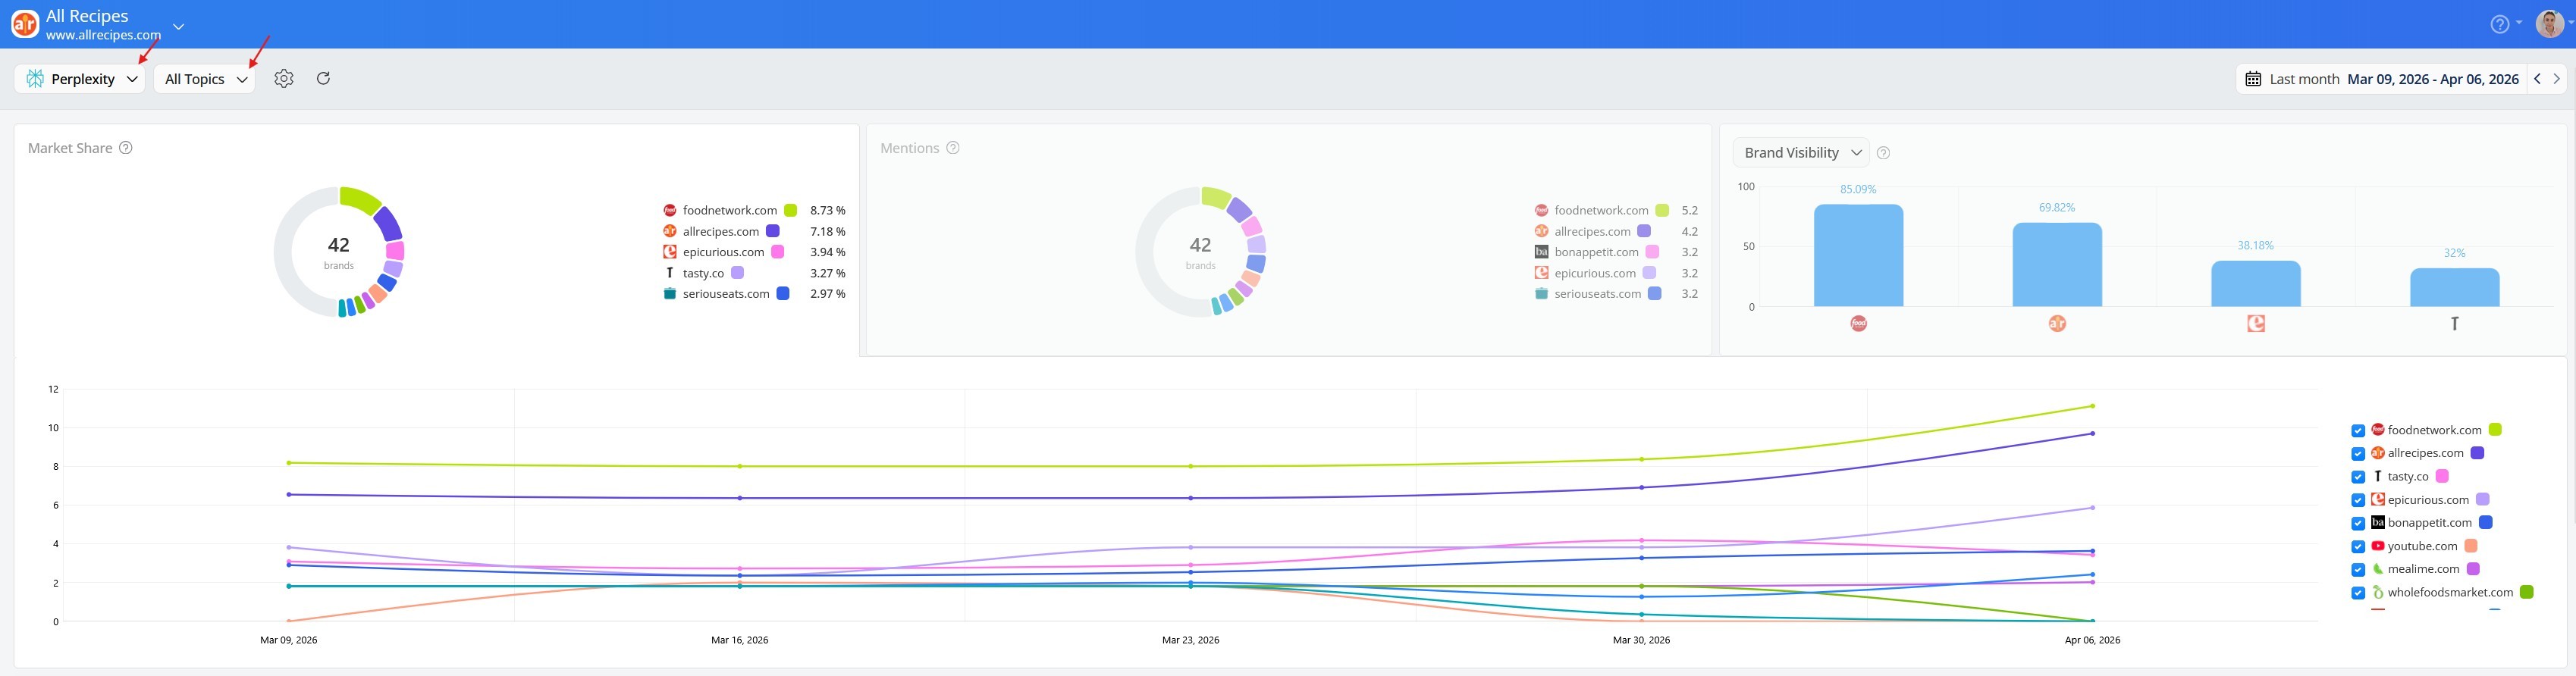The height and width of the screenshot is (676, 2576).
Task: Click the allrecipes.com purple swatch in Market Share
Action: click(772, 231)
